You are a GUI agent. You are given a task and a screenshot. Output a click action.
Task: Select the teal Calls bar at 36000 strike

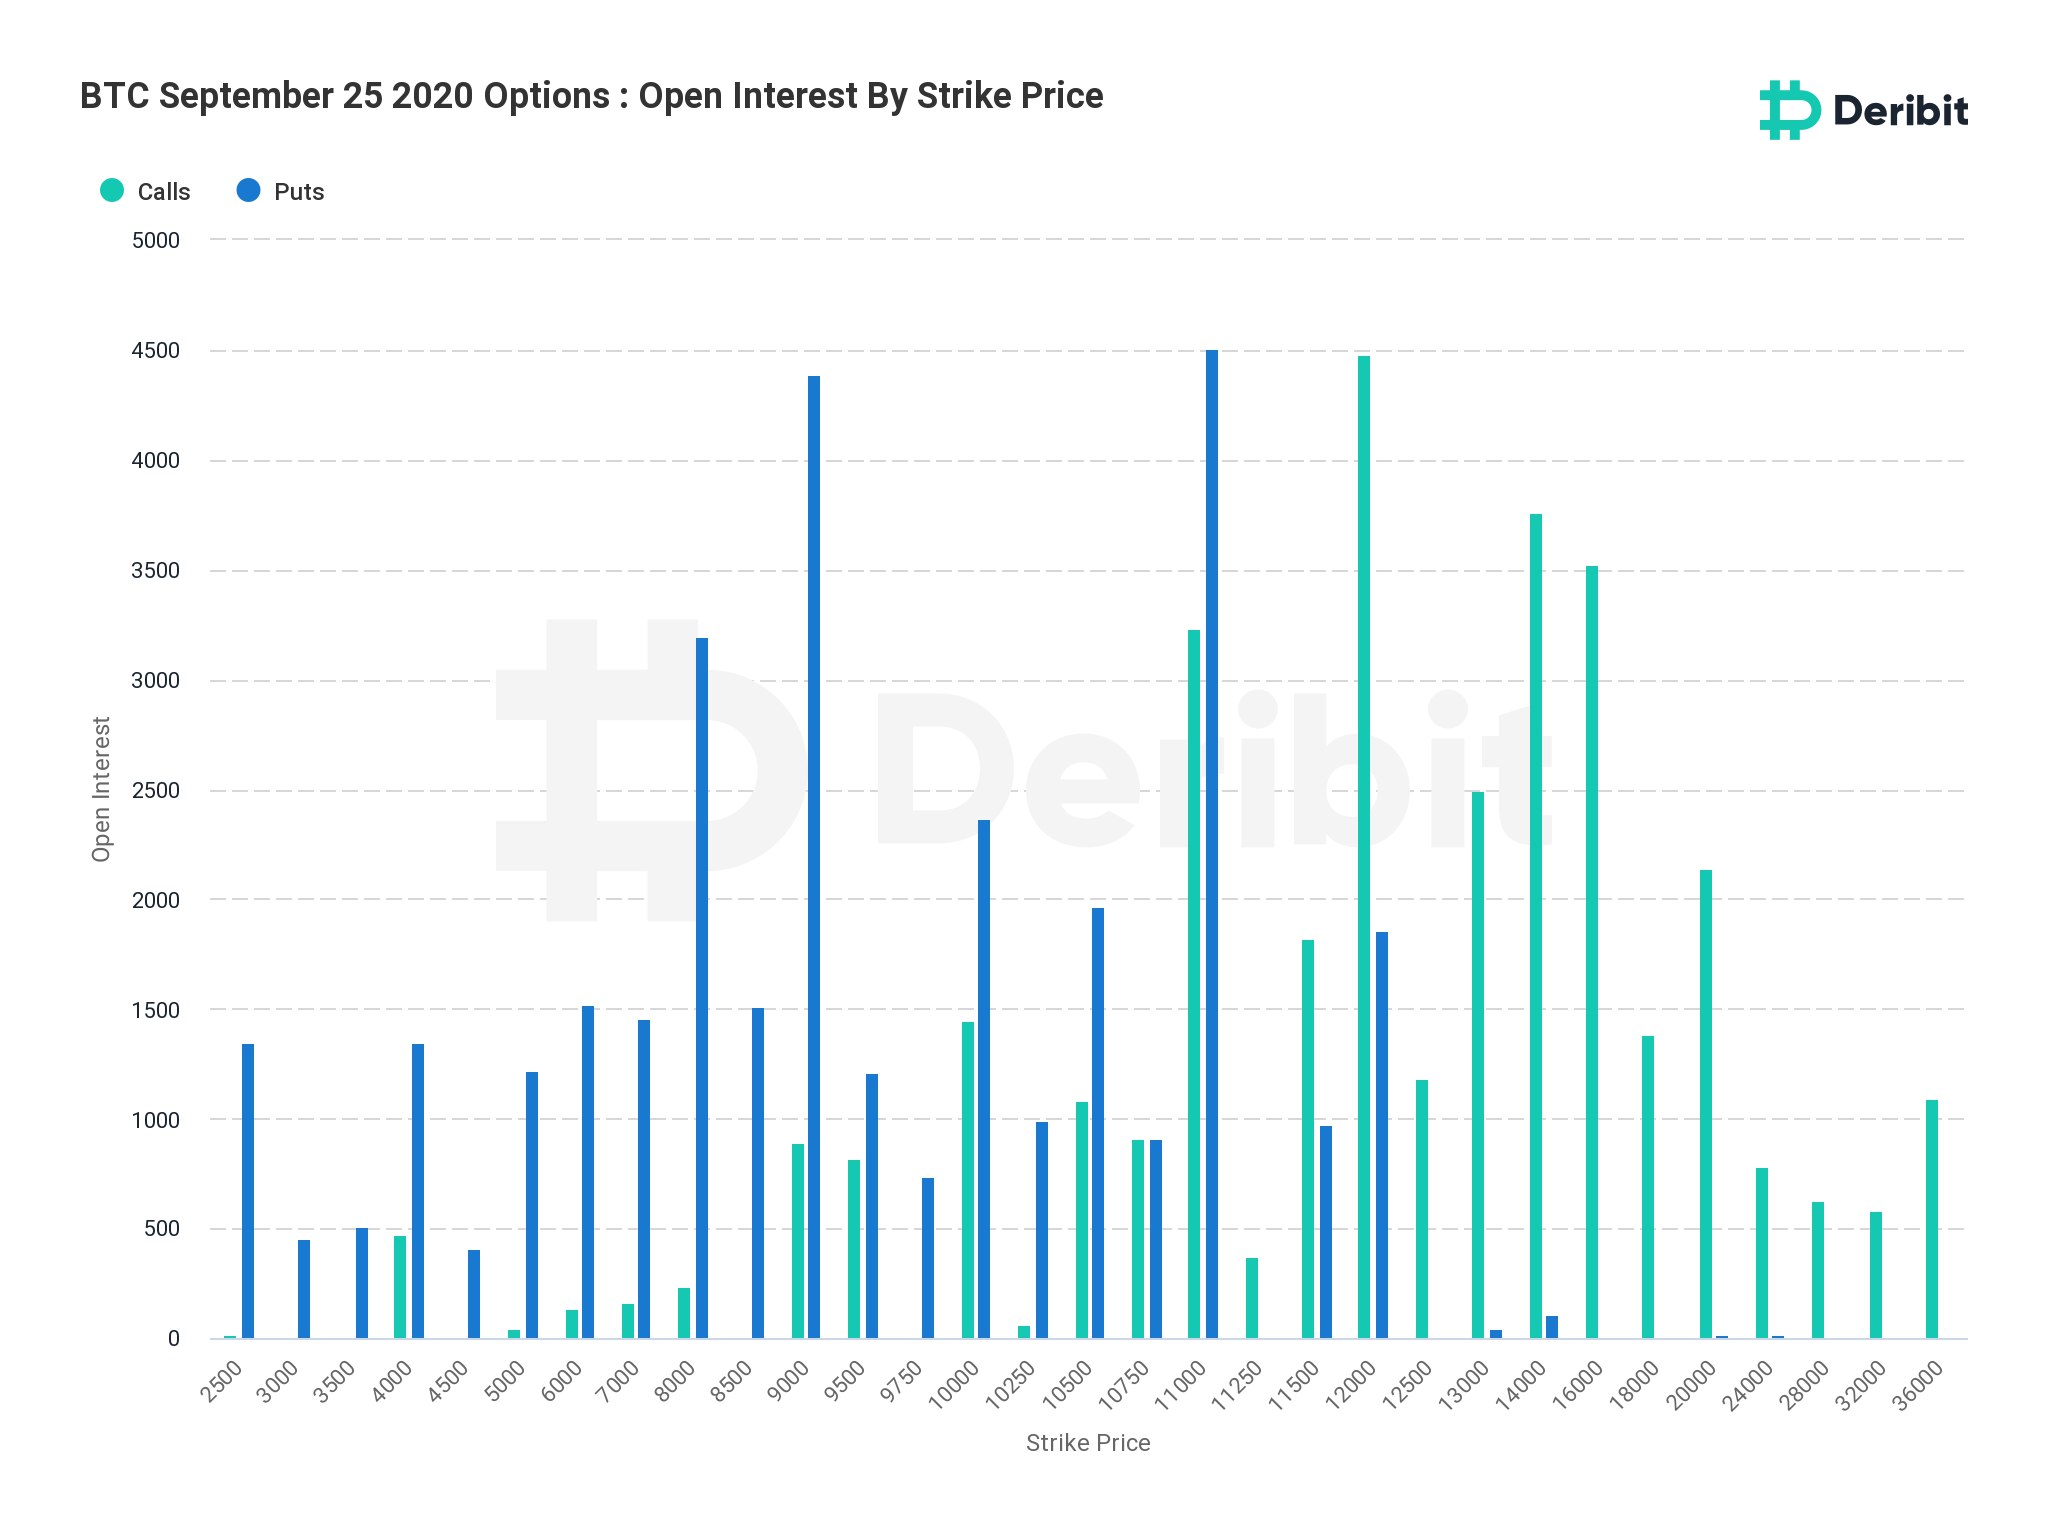click(x=1932, y=1219)
